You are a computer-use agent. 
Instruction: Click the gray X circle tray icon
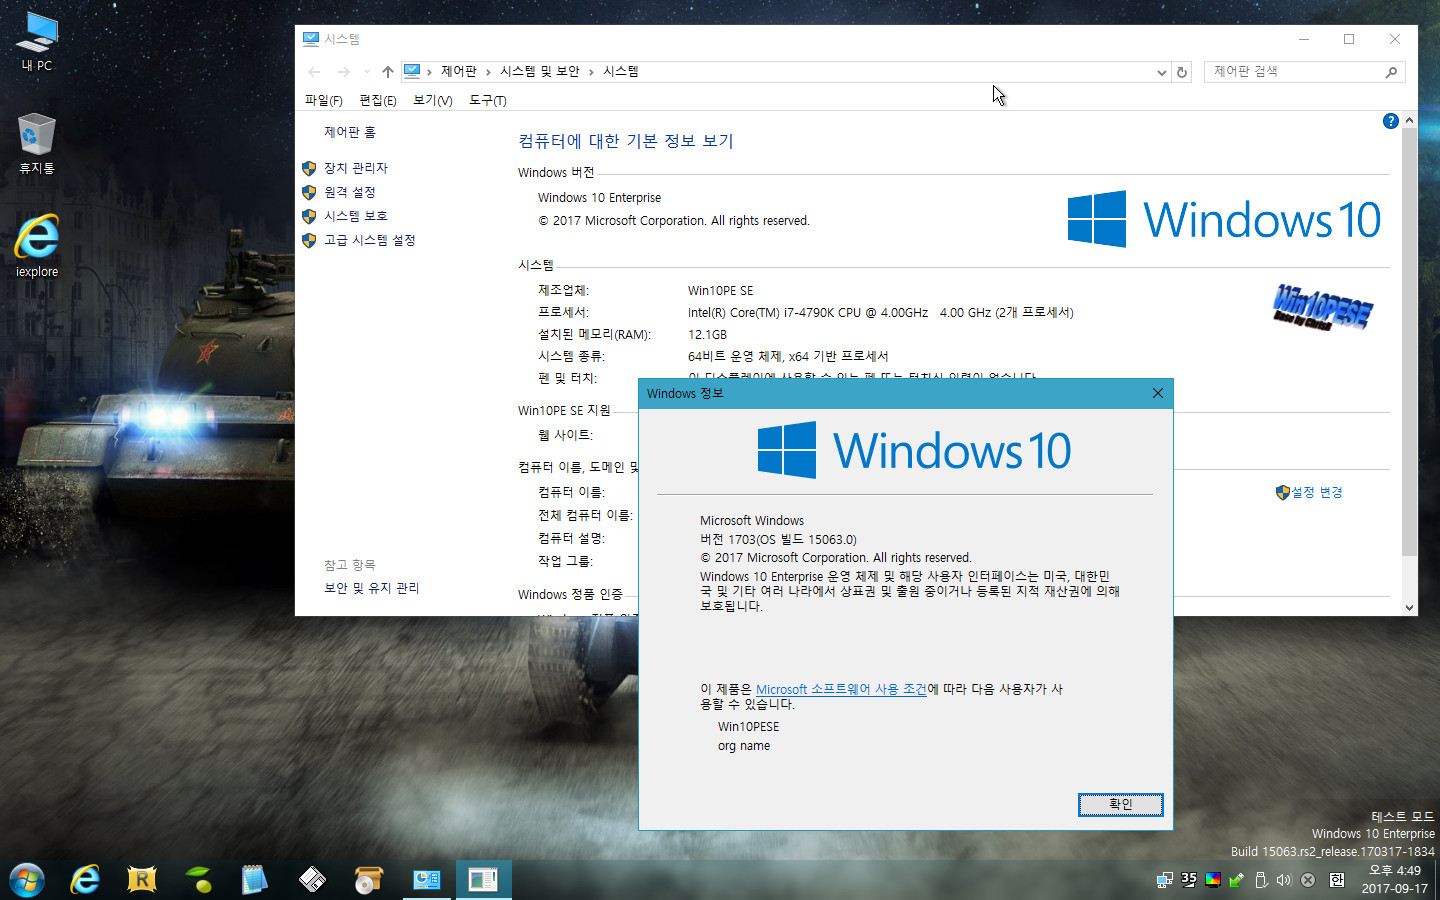coord(1308,880)
